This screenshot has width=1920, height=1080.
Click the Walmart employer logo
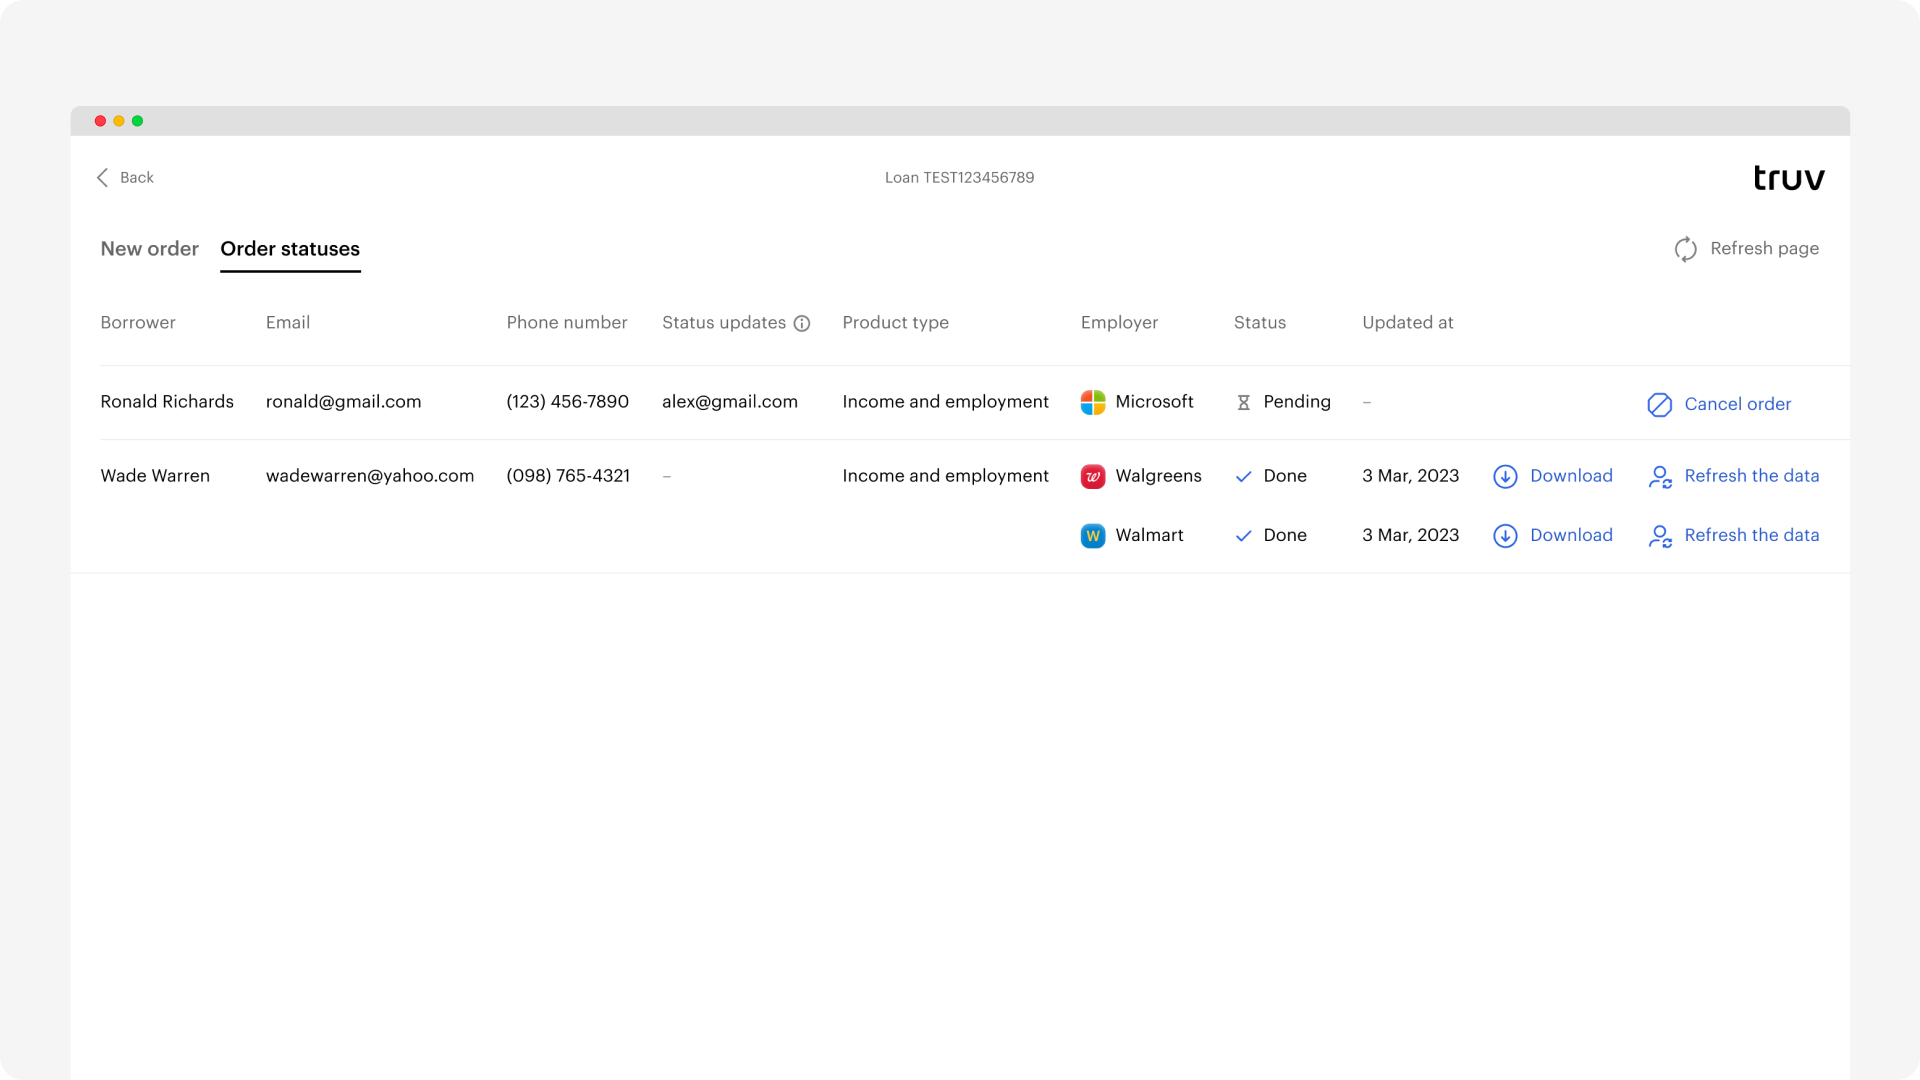pyautogui.click(x=1092, y=536)
